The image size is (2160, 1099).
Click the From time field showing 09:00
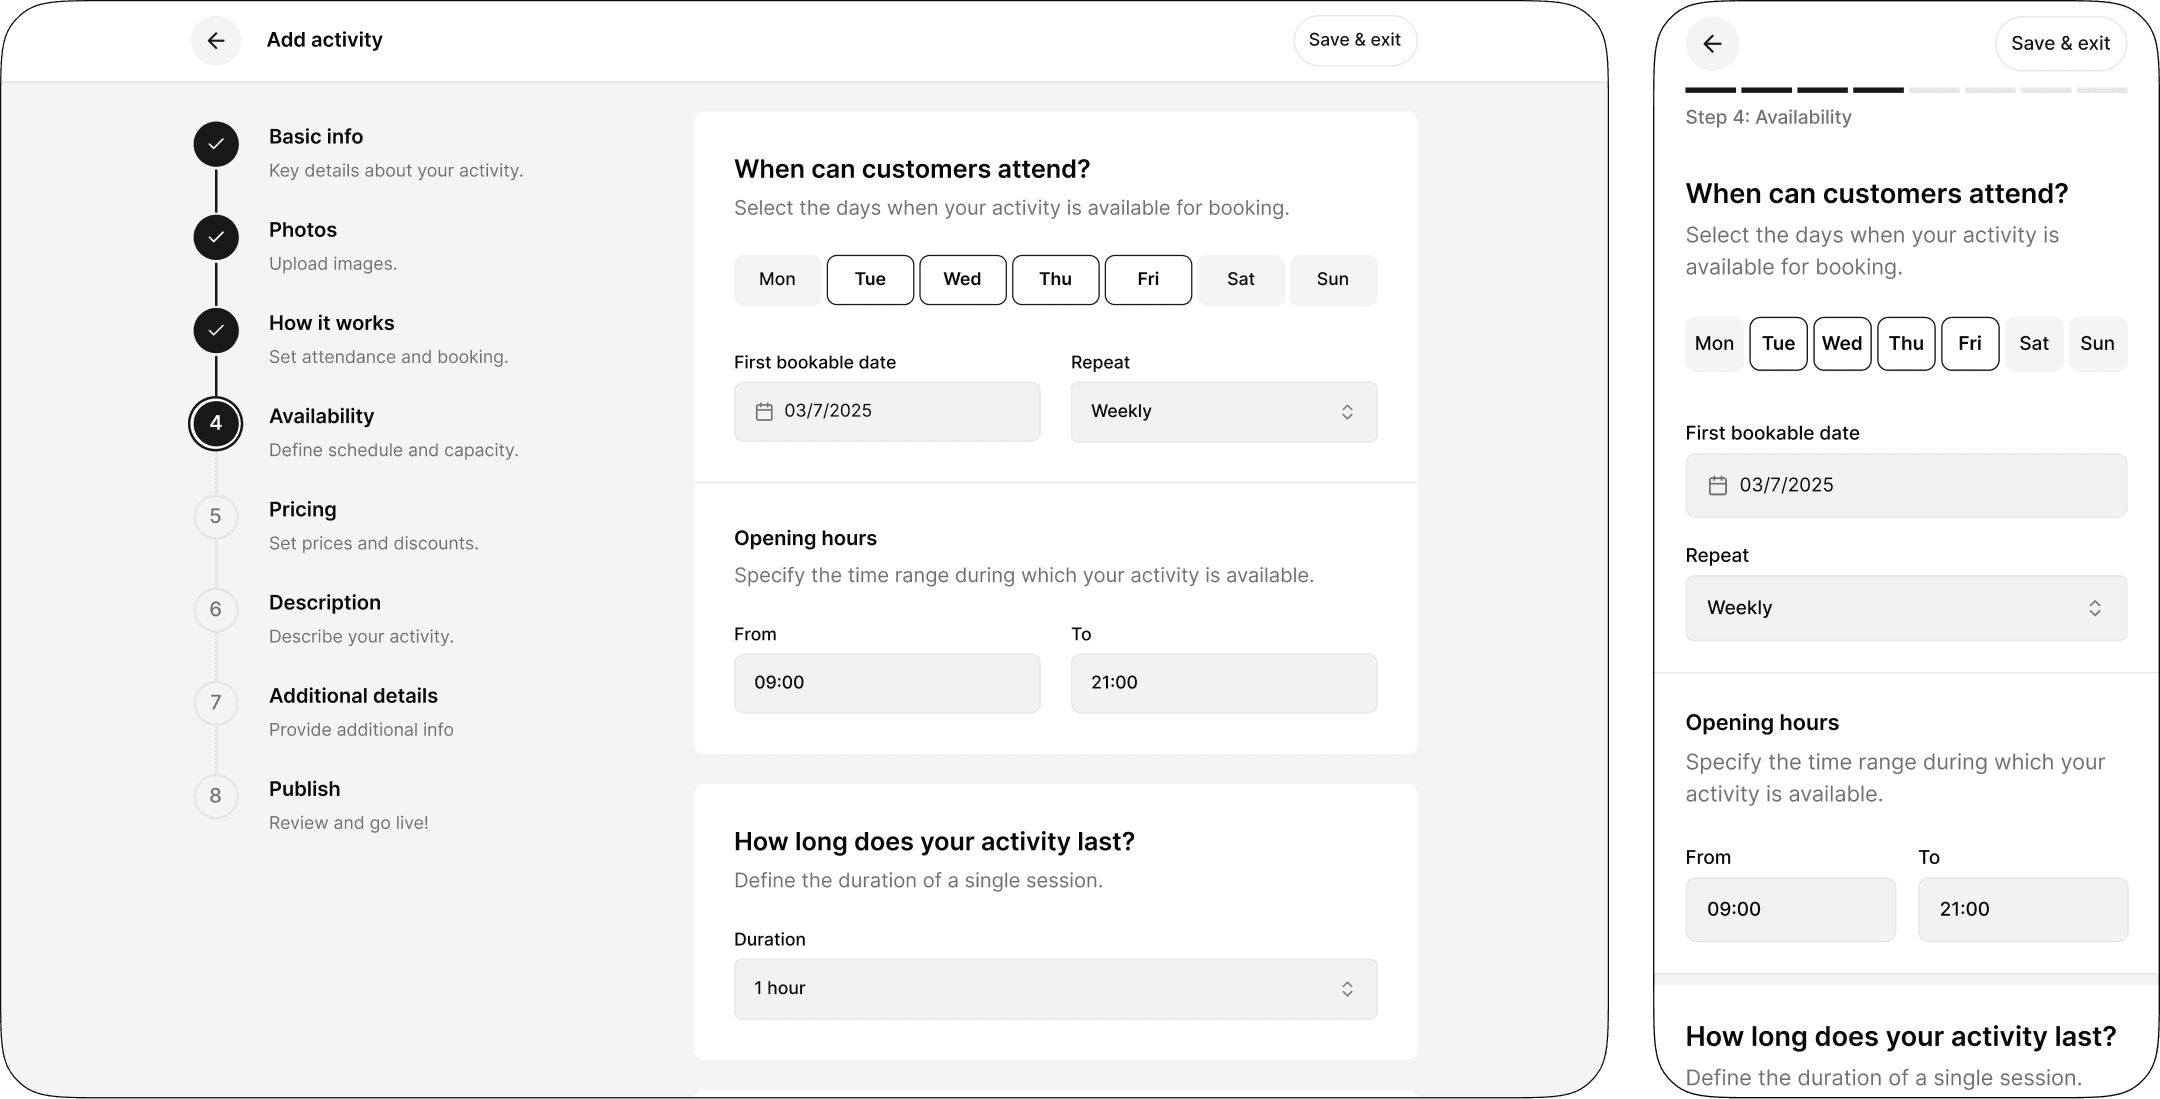[x=886, y=683]
